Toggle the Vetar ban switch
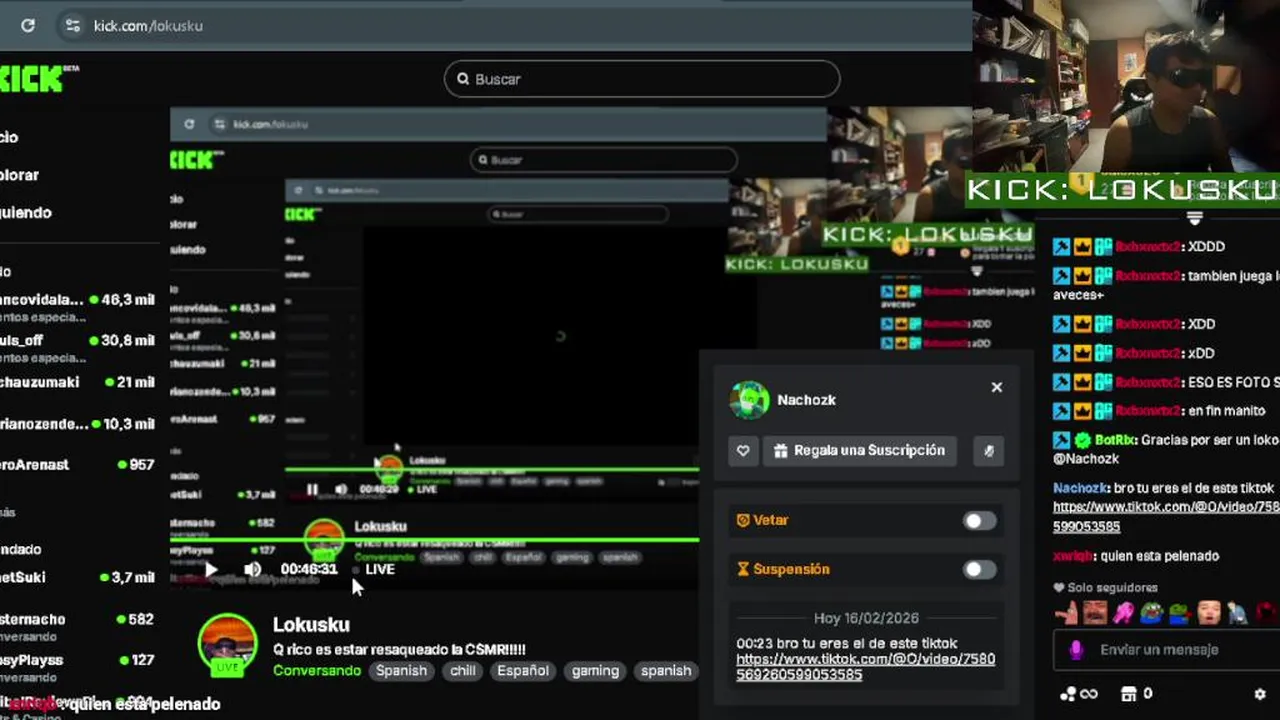Image resolution: width=1280 pixels, height=720 pixels. click(x=979, y=521)
